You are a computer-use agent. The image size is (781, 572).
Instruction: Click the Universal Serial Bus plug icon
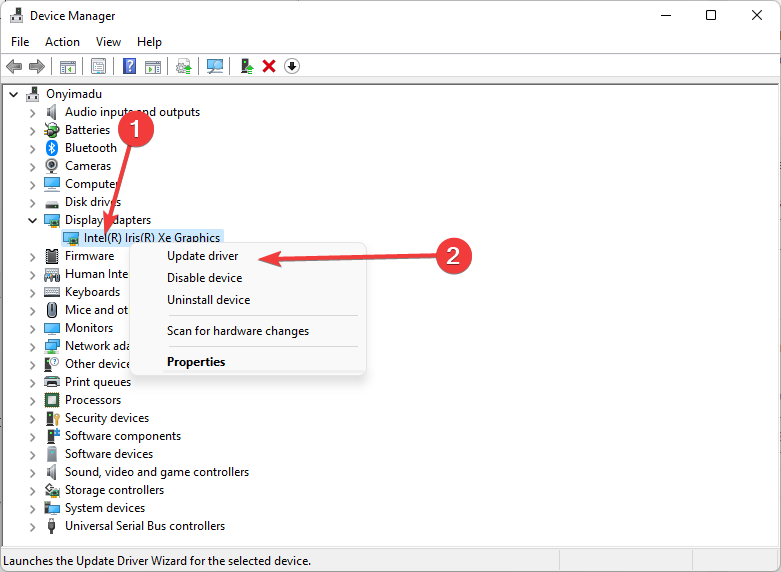(x=51, y=526)
